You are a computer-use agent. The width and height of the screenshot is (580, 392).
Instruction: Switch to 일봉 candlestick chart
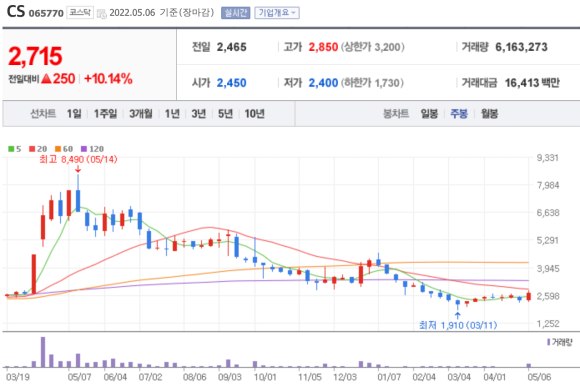click(429, 114)
